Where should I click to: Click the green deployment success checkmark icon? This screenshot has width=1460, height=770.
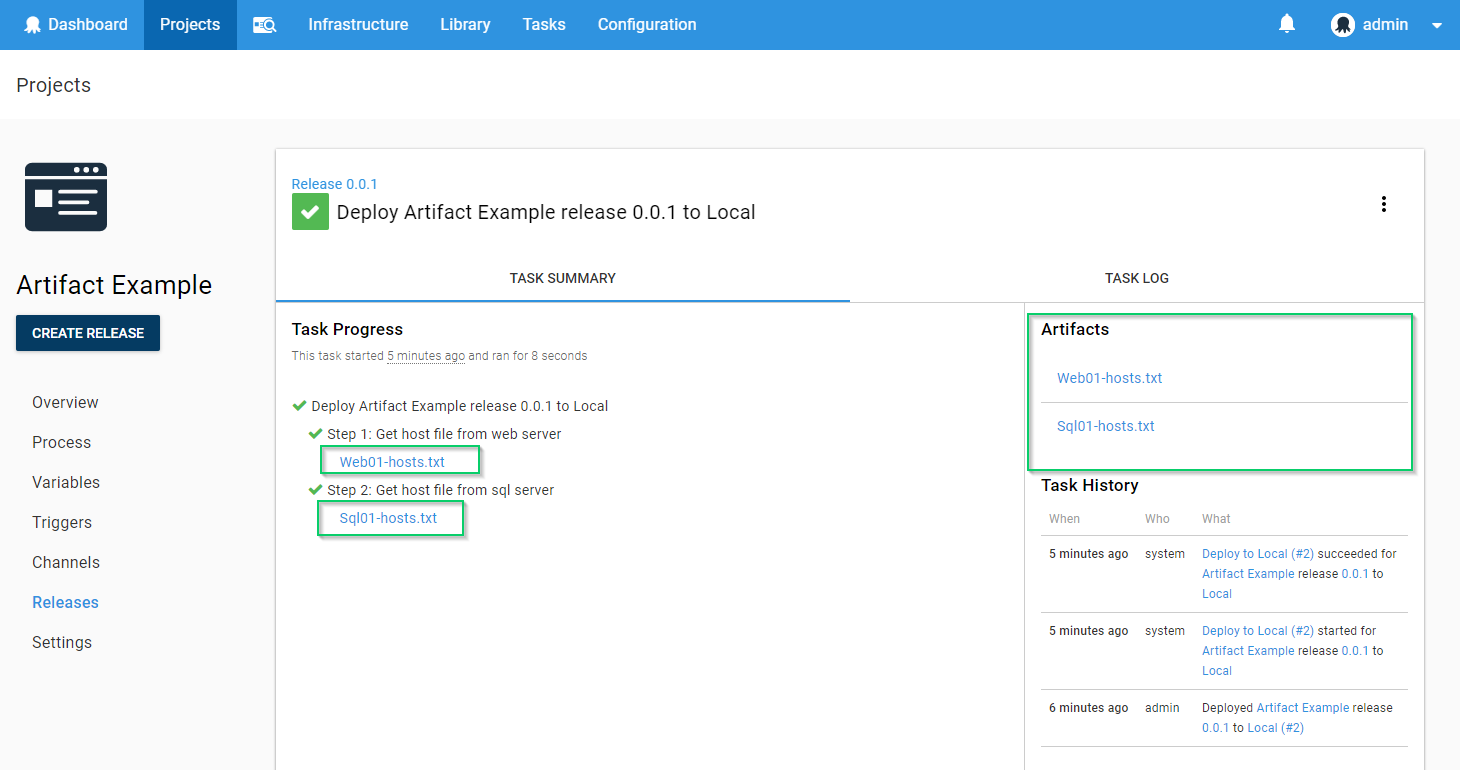pos(310,212)
